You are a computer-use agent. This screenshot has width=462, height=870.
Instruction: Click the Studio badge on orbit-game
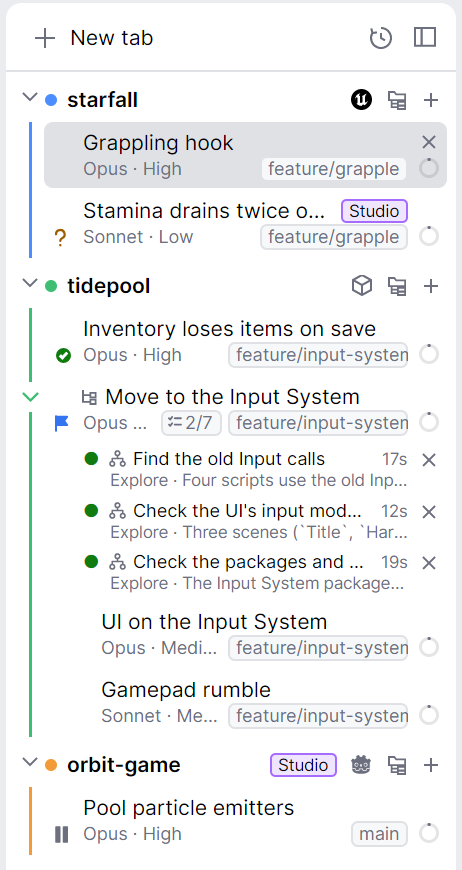point(303,765)
